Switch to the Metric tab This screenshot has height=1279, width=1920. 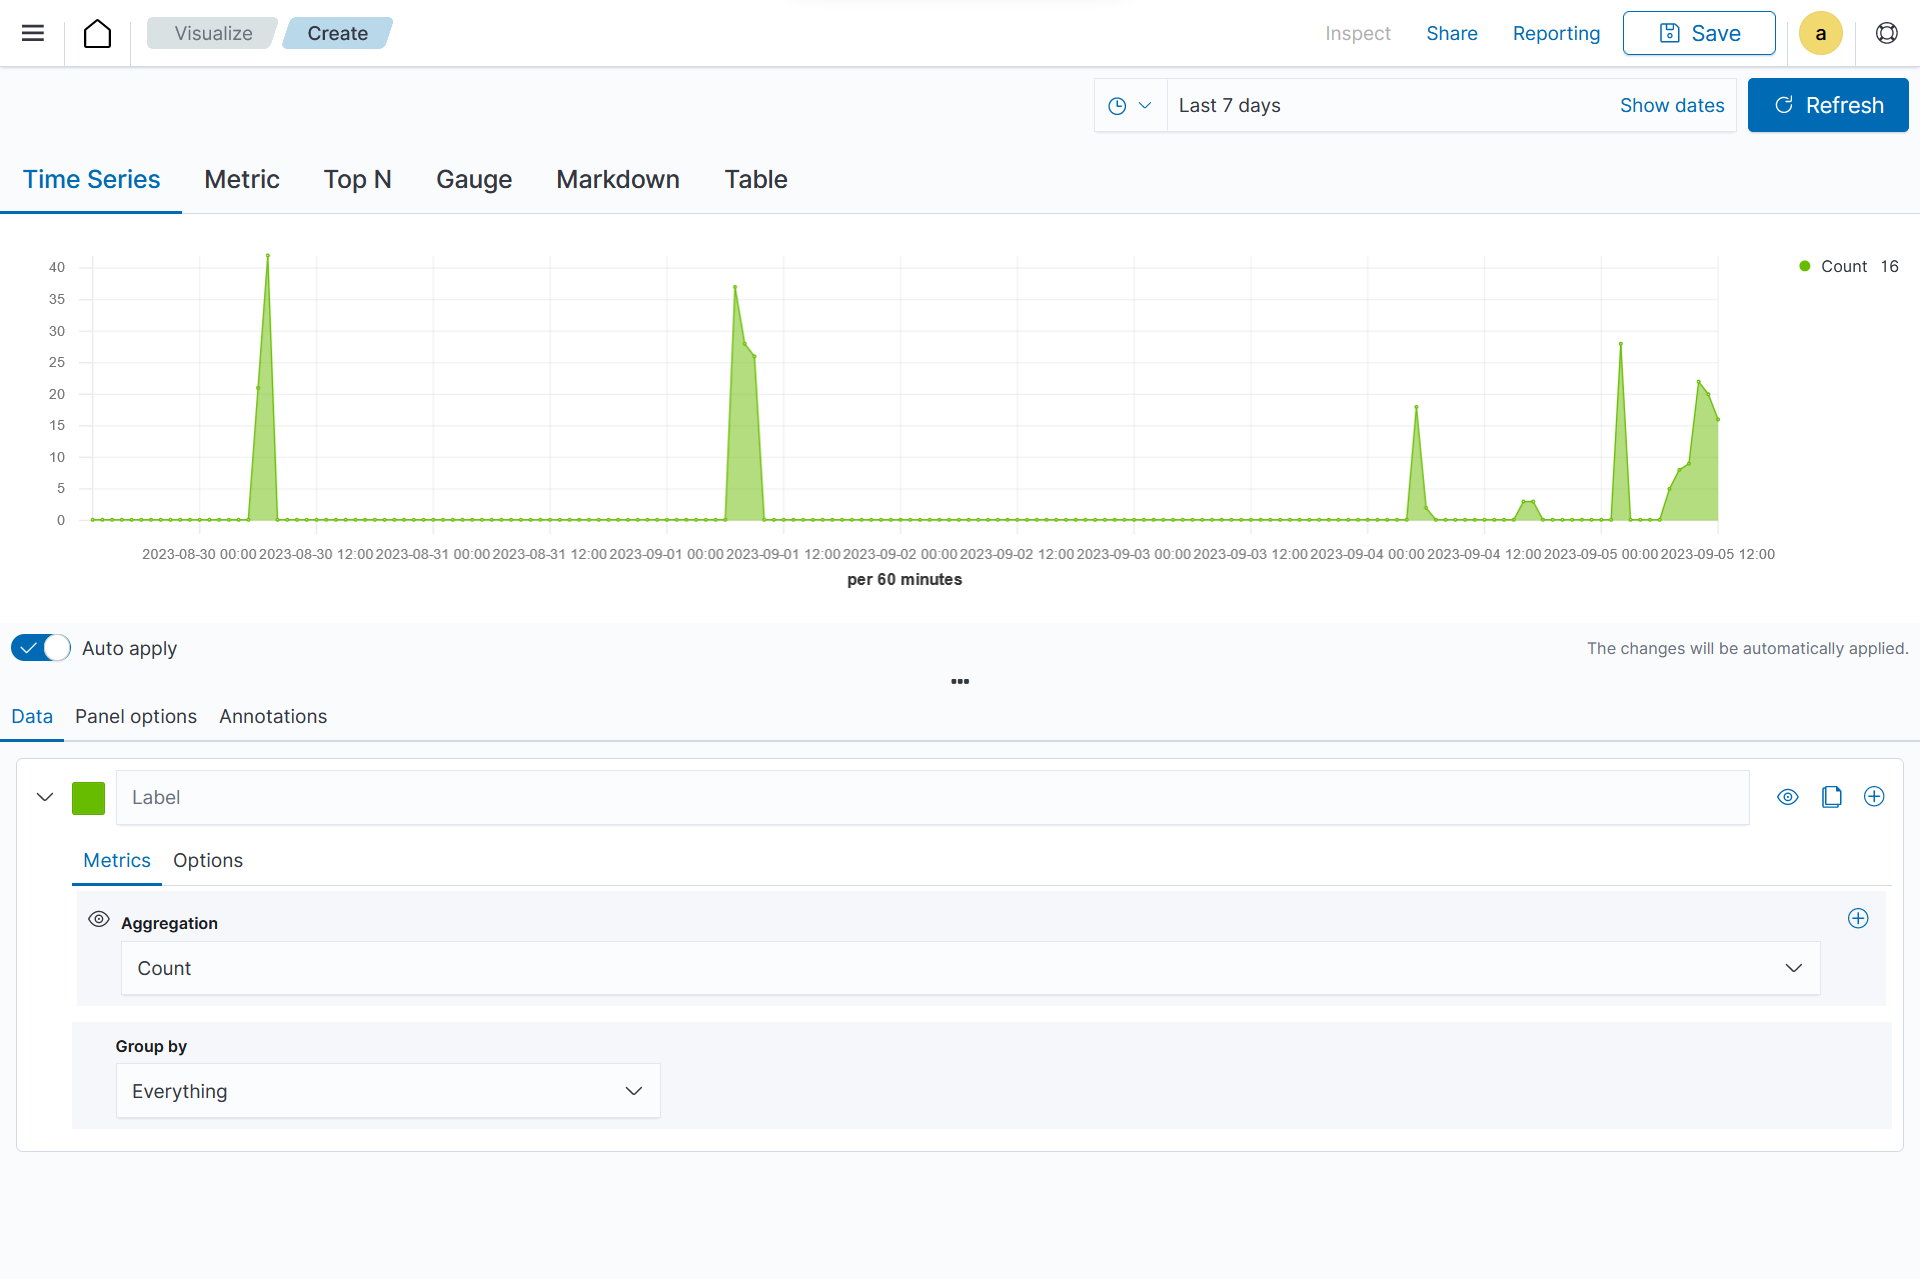click(x=242, y=179)
